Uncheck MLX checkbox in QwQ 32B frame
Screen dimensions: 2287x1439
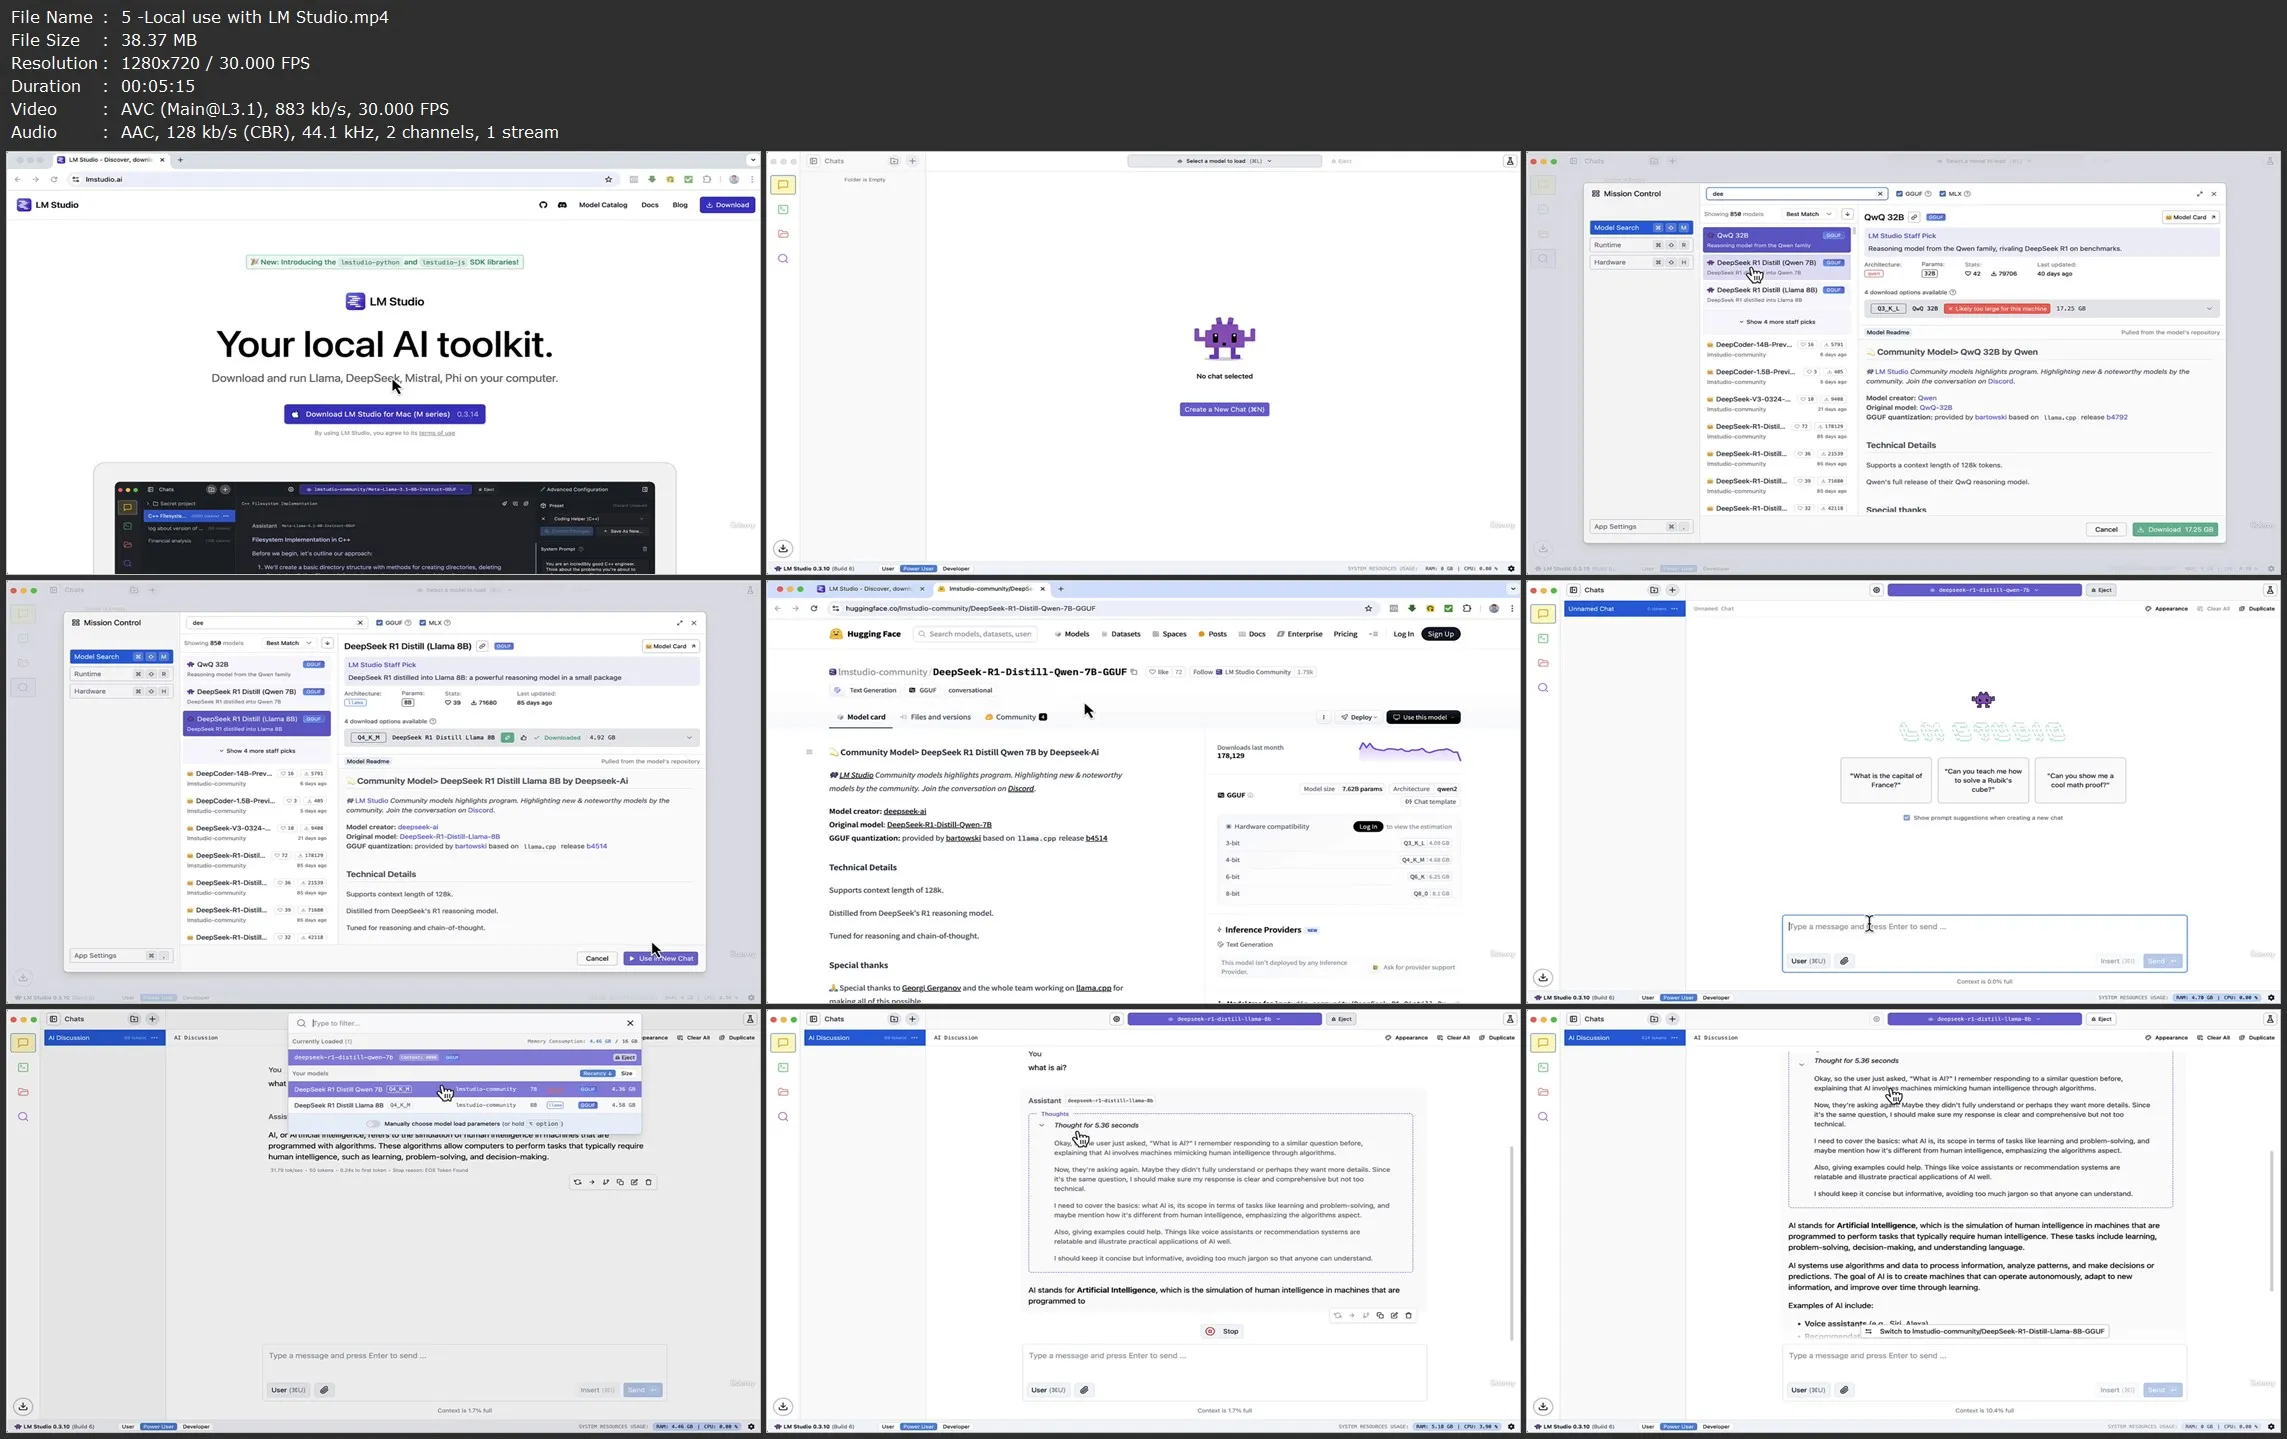(1942, 194)
